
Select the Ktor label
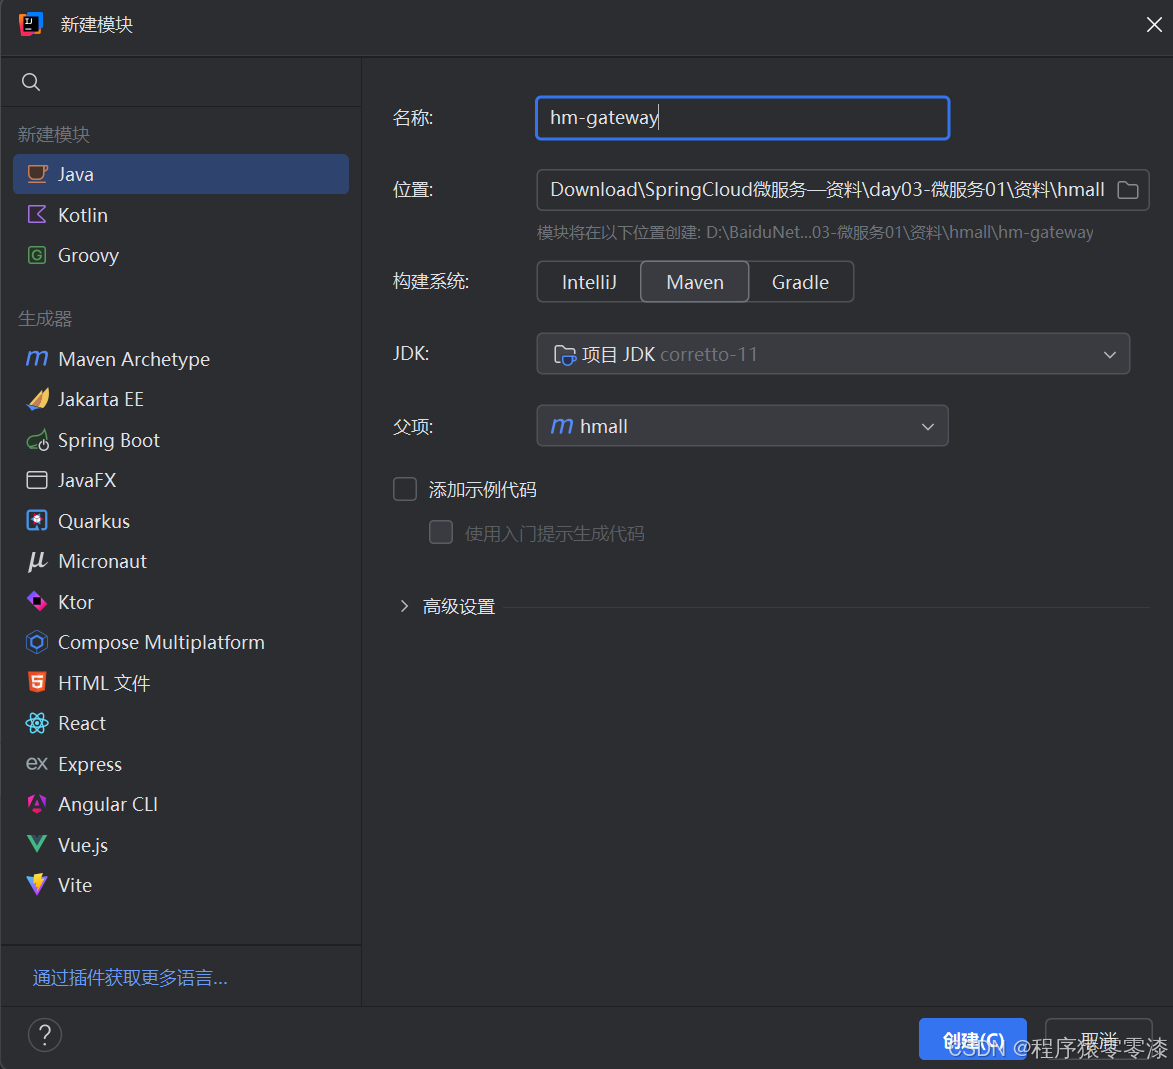76,601
